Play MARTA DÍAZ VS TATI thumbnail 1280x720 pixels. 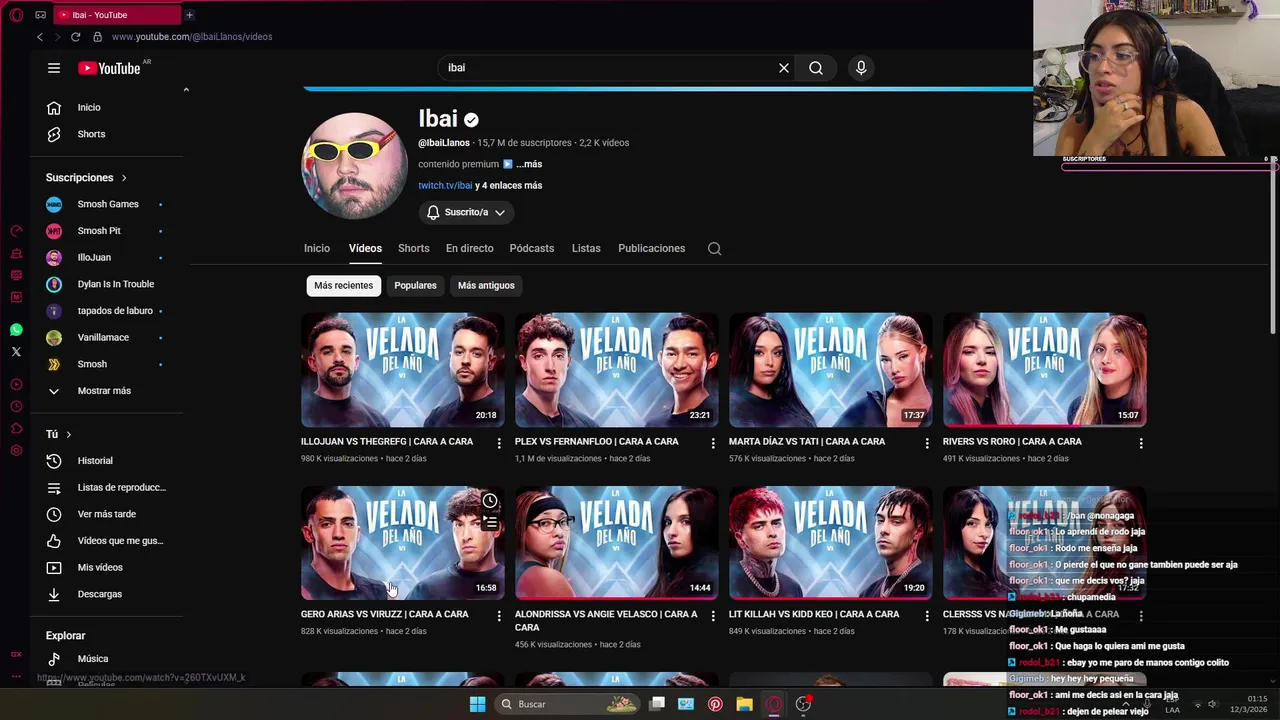click(x=830, y=370)
